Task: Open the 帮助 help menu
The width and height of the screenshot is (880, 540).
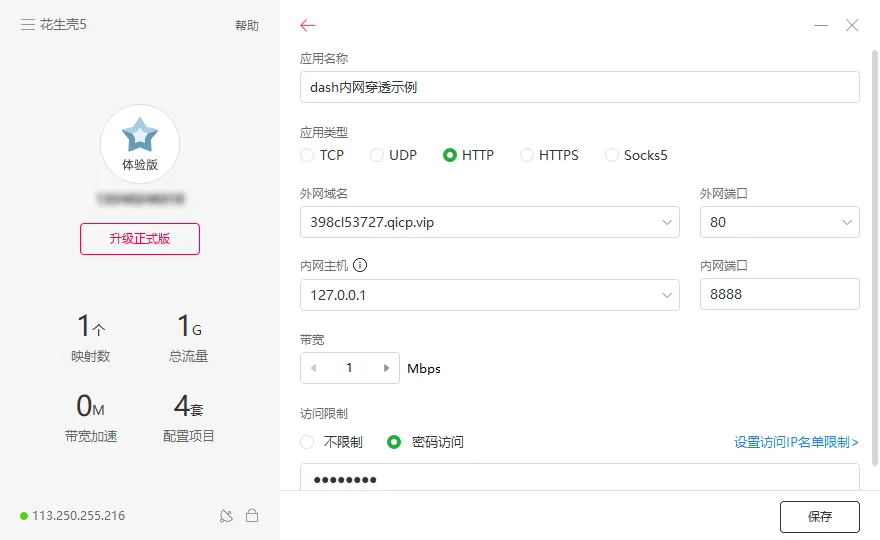Action: pyautogui.click(x=247, y=26)
